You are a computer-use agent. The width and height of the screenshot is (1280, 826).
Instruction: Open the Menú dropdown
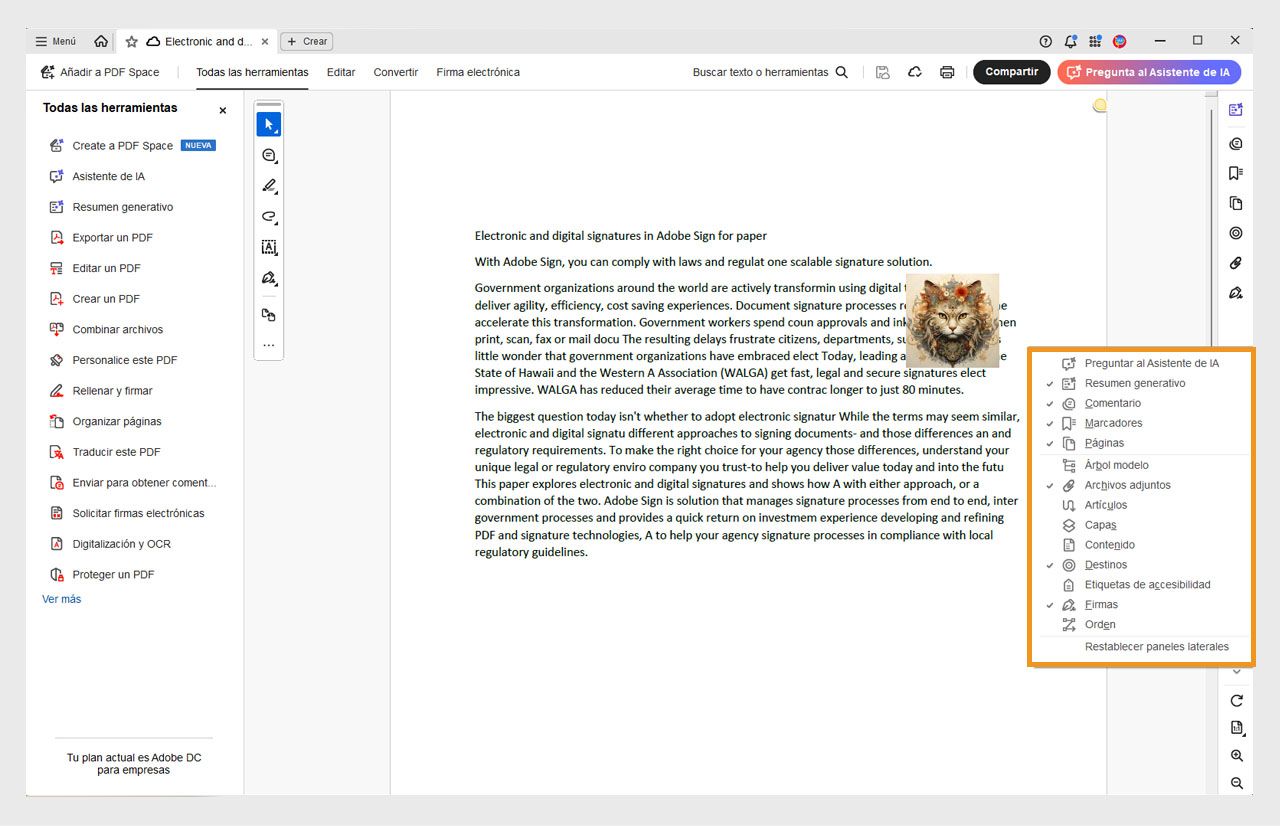55,40
